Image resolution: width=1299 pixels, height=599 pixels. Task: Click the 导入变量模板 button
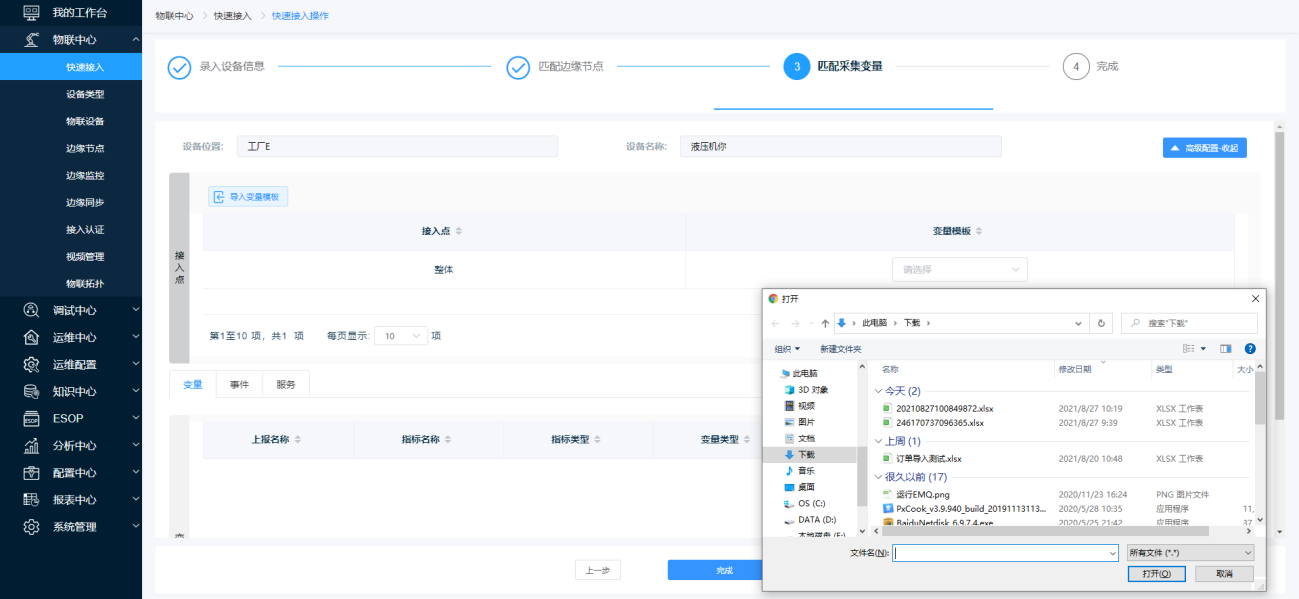pos(248,197)
